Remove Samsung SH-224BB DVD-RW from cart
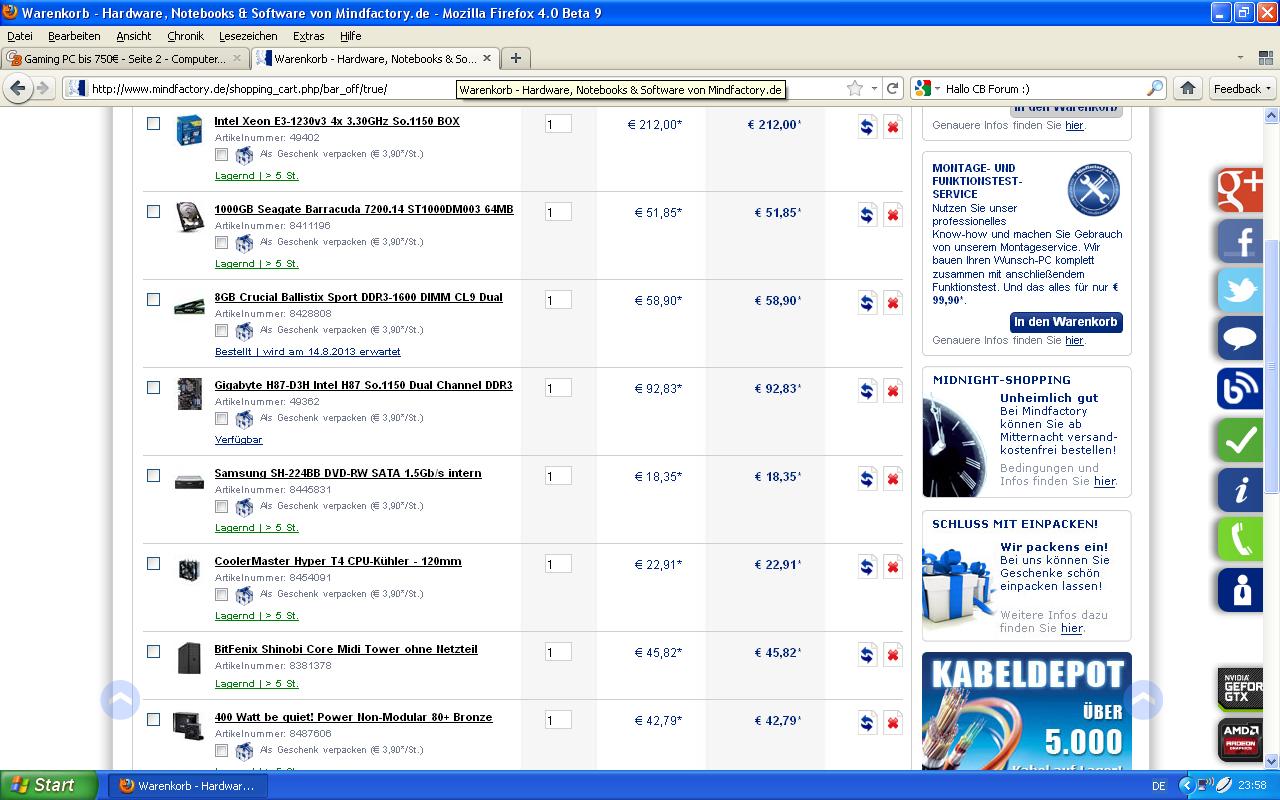Image resolution: width=1280 pixels, height=800 pixels. [893, 479]
